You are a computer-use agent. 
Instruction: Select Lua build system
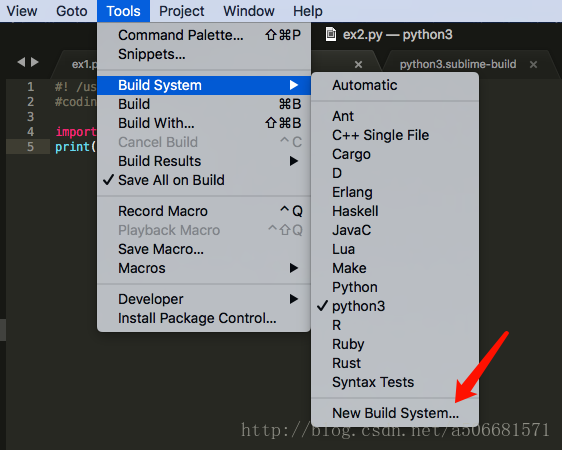pyautogui.click(x=395, y=249)
